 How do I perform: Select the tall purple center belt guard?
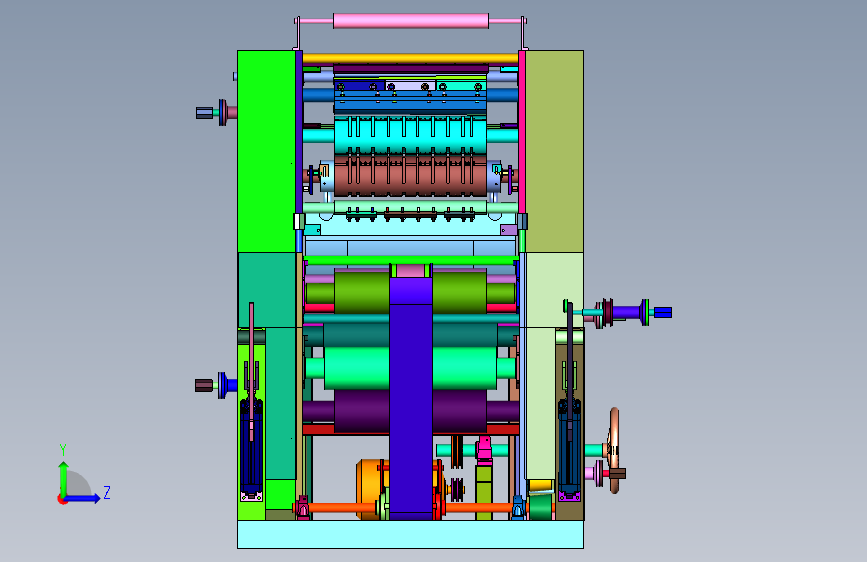pyautogui.click(x=411, y=398)
